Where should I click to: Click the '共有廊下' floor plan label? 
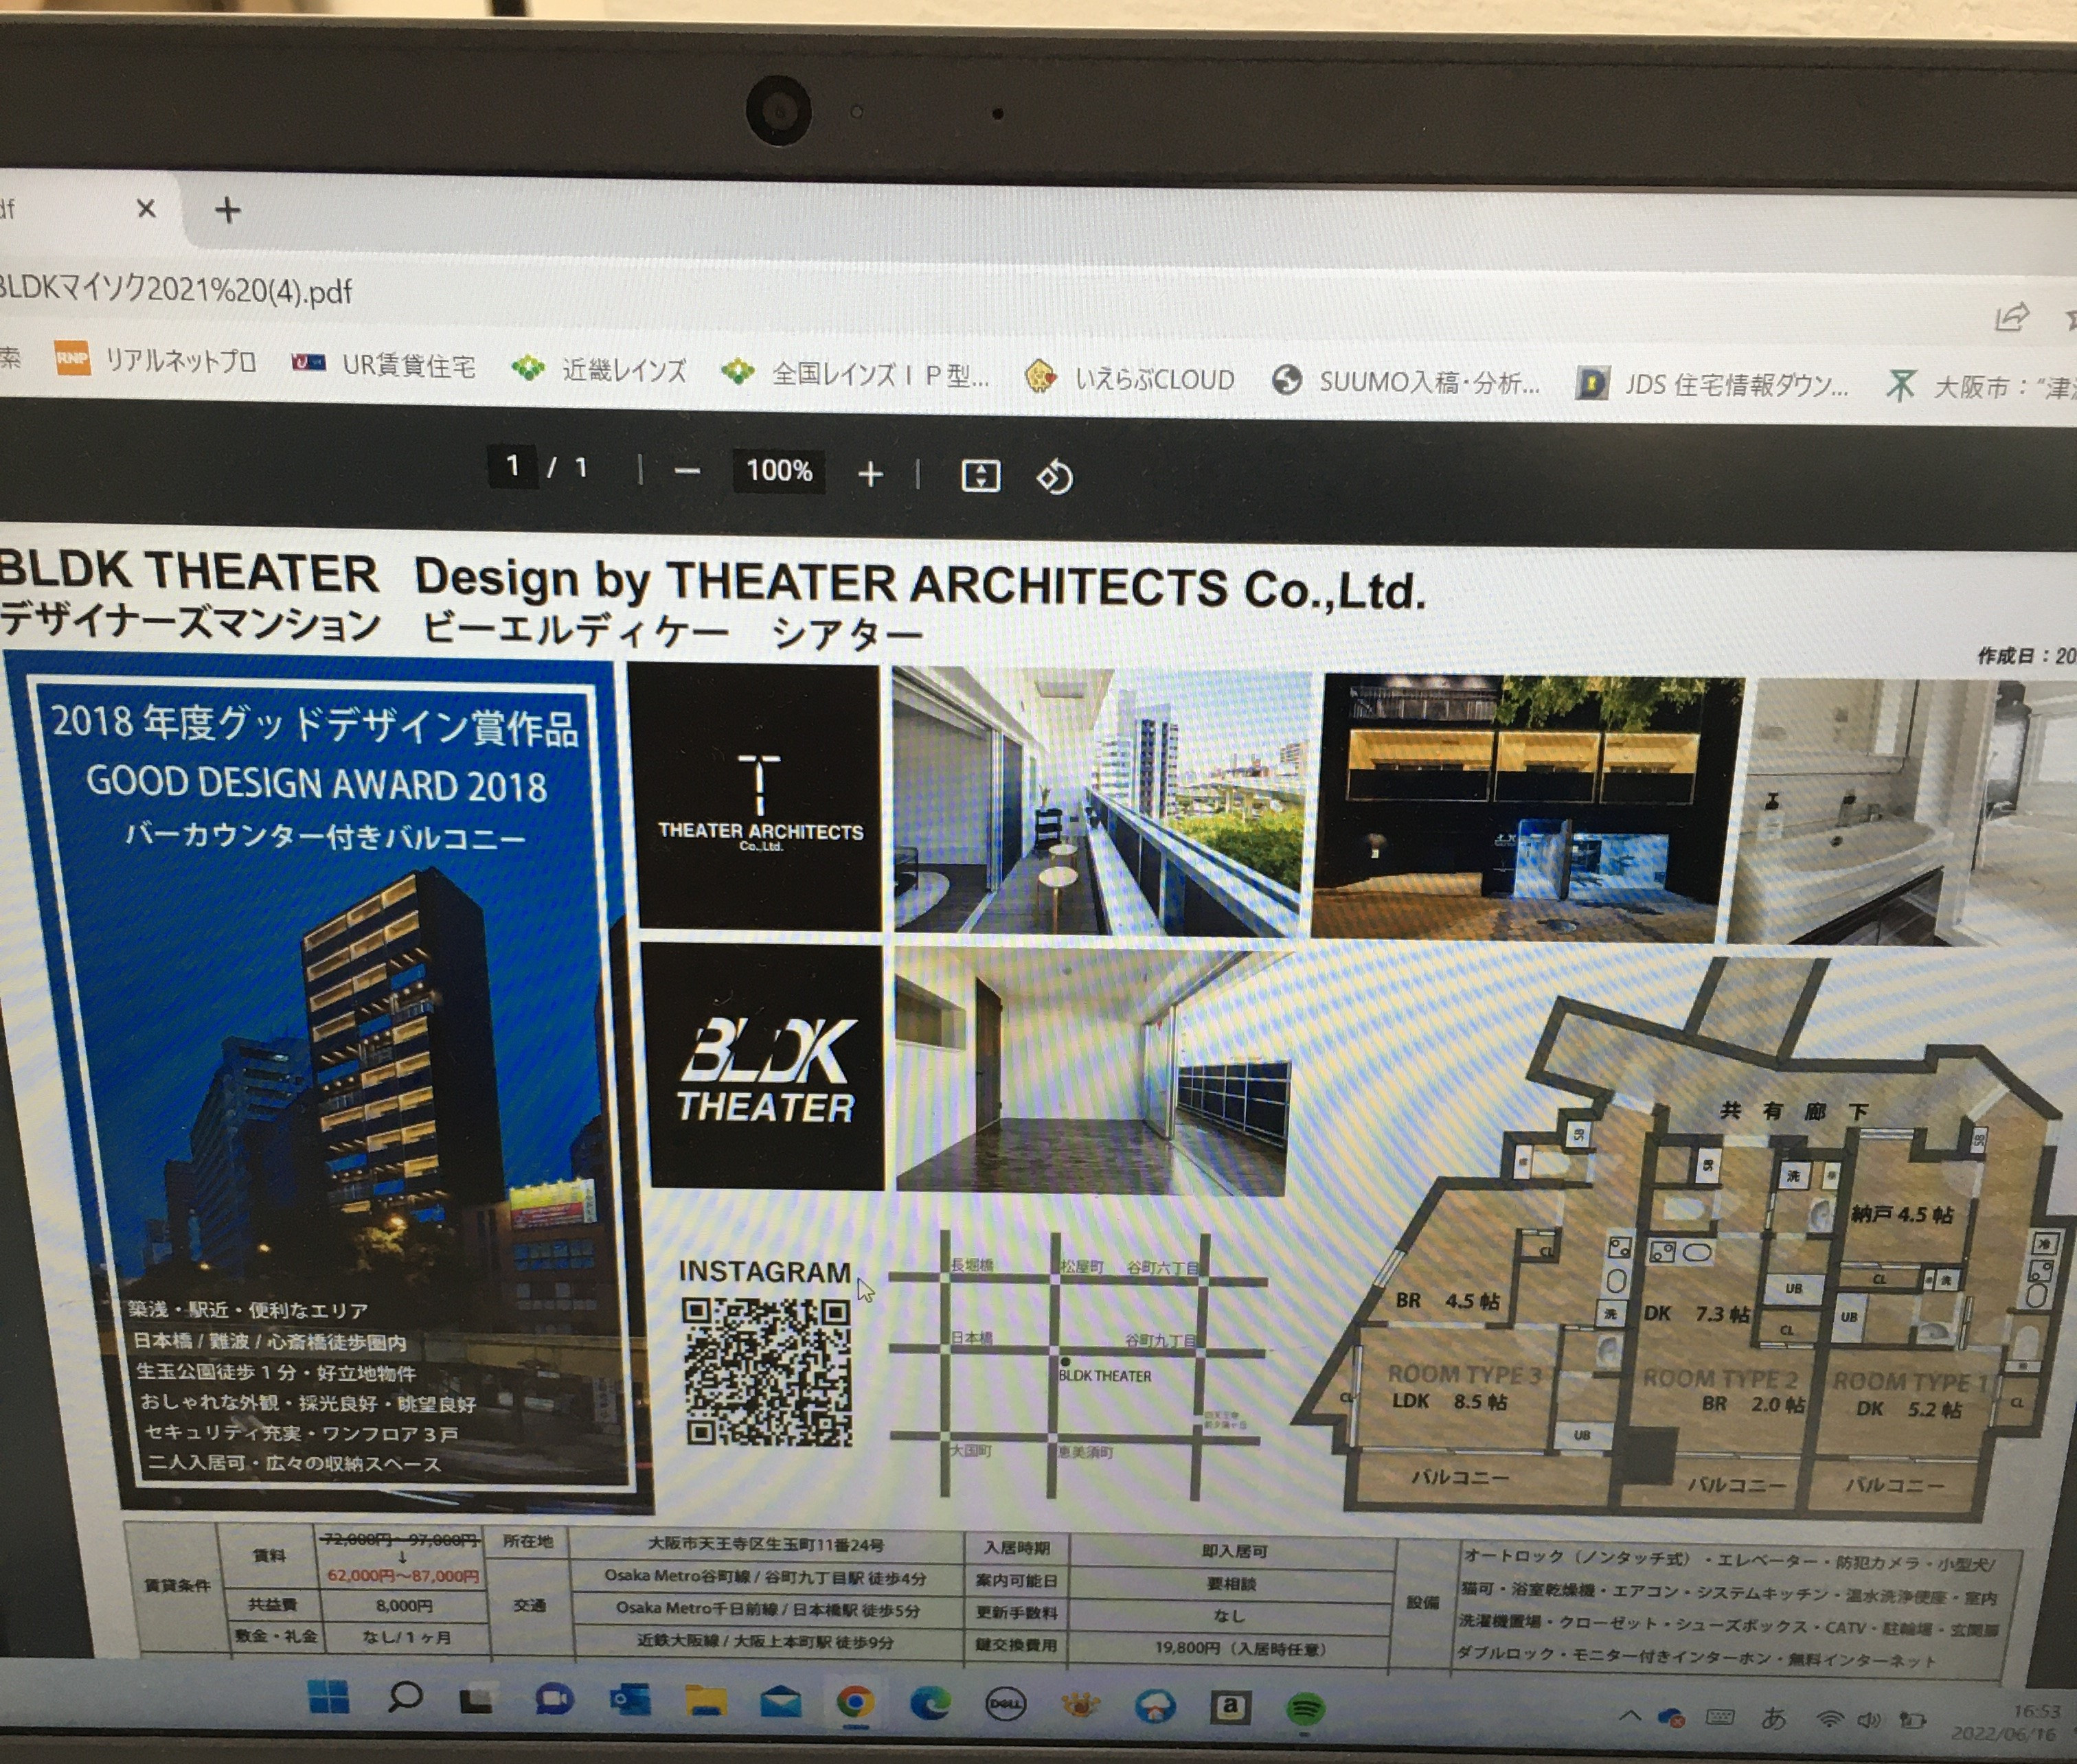pyautogui.click(x=1793, y=1111)
